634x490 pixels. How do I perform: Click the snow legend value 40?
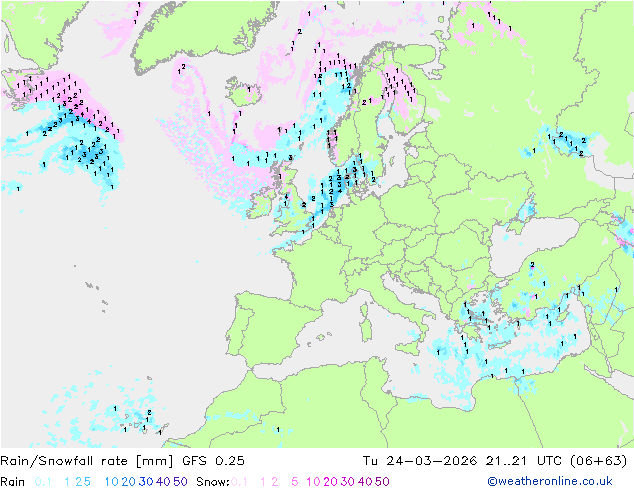365,482
